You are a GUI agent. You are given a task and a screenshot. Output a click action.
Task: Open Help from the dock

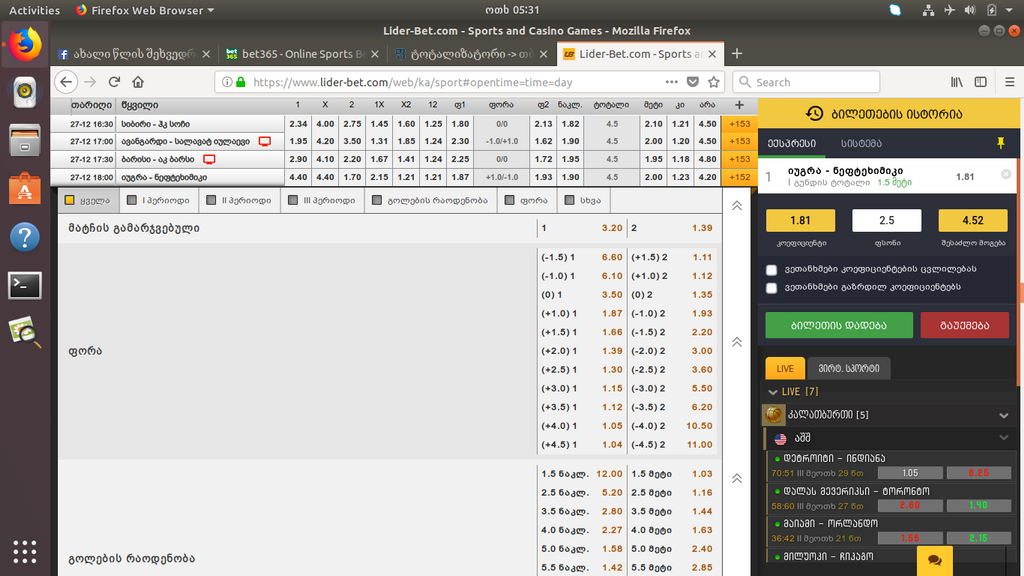pyautogui.click(x=25, y=236)
